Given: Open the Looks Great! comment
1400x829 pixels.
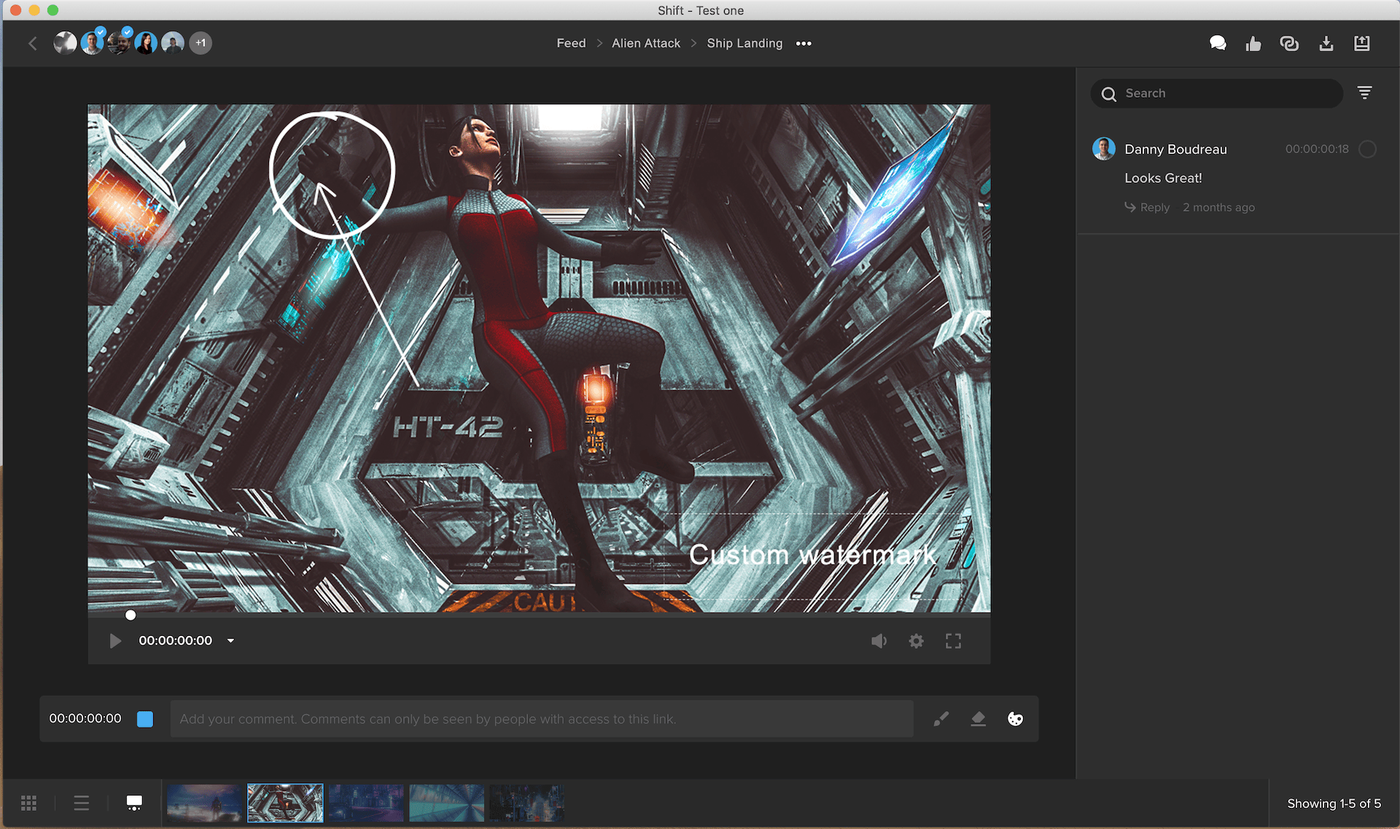Looking at the screenshot, I should point(1163,178).
